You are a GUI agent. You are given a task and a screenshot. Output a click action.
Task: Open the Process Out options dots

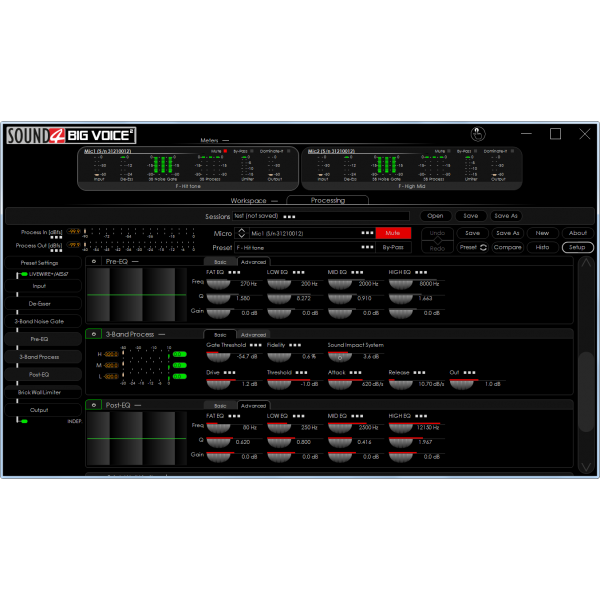(x=56, y=251)
